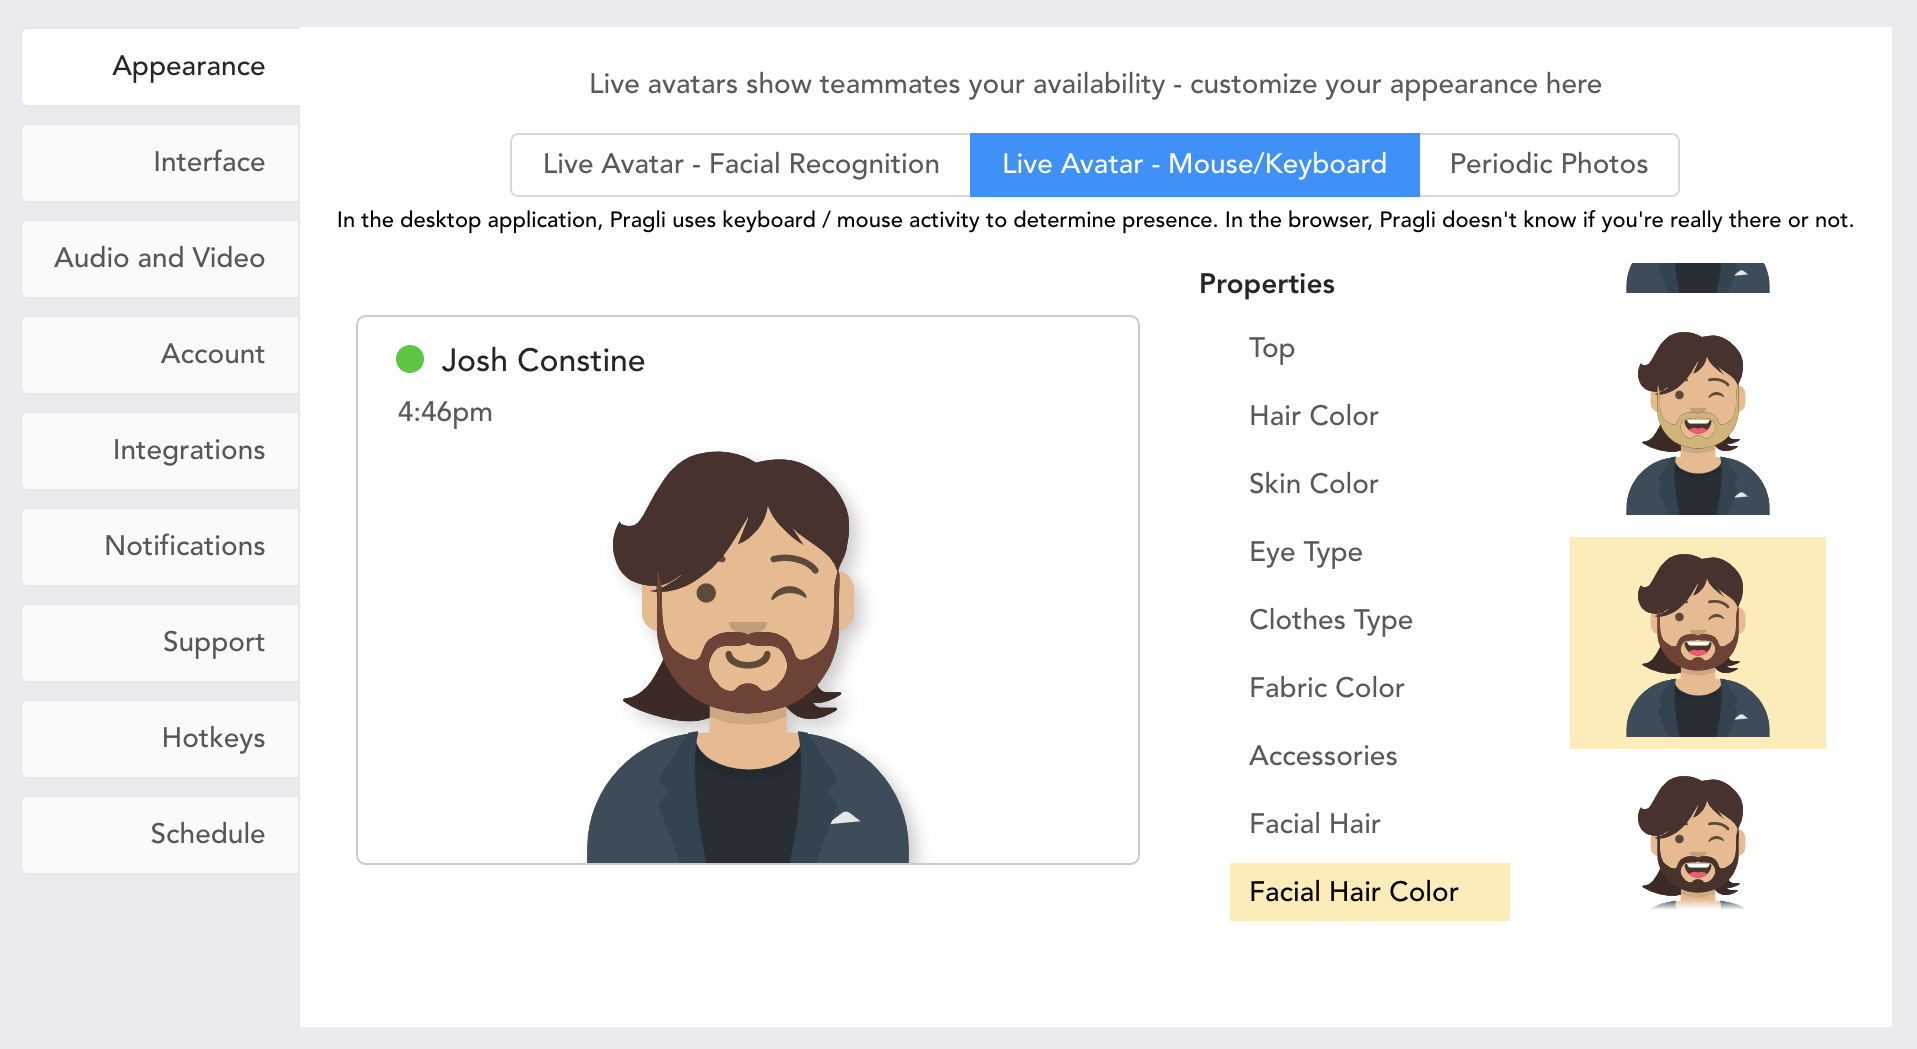This screenshot has height=1049, width=1917.
Task: Open the Audio and Video settings tab
Action: point(161,258)
